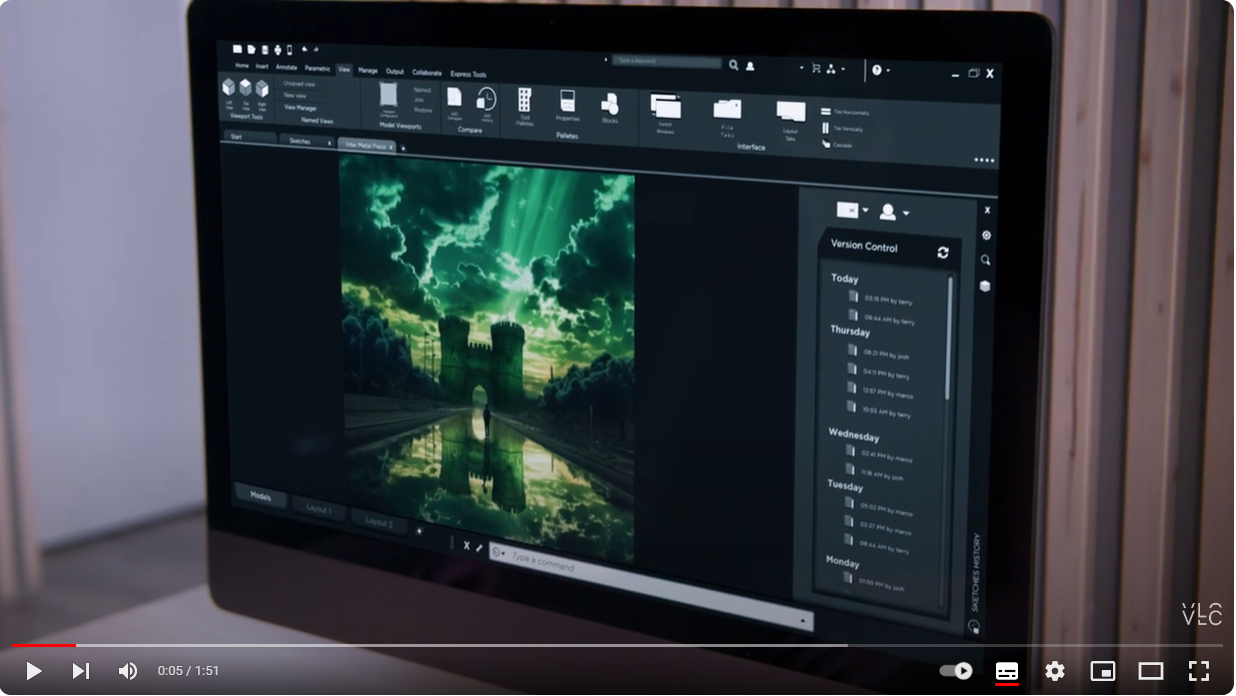Click the Named viewports button
Screen dimensions: 1236x696
pos(422,89)
